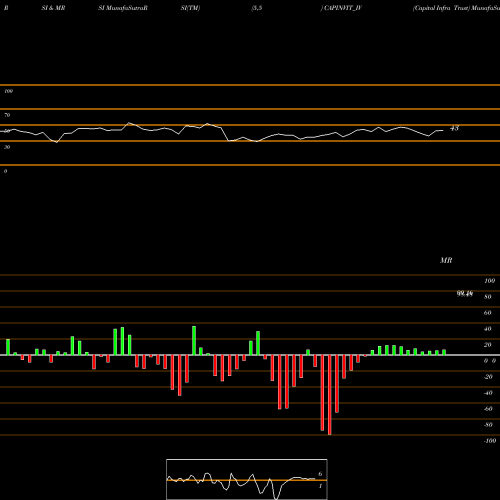The width and height of the screenshot is (500, 500).
Task: Click the 30 level label on RSI panel
Action: 7,147
